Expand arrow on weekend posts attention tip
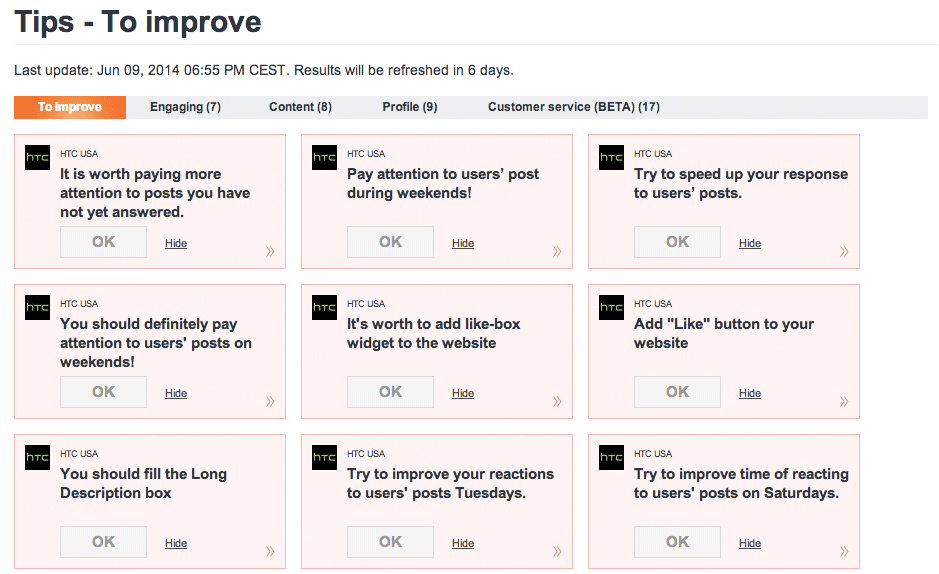This screenshot has height=574, width=939. coord(557,252)
